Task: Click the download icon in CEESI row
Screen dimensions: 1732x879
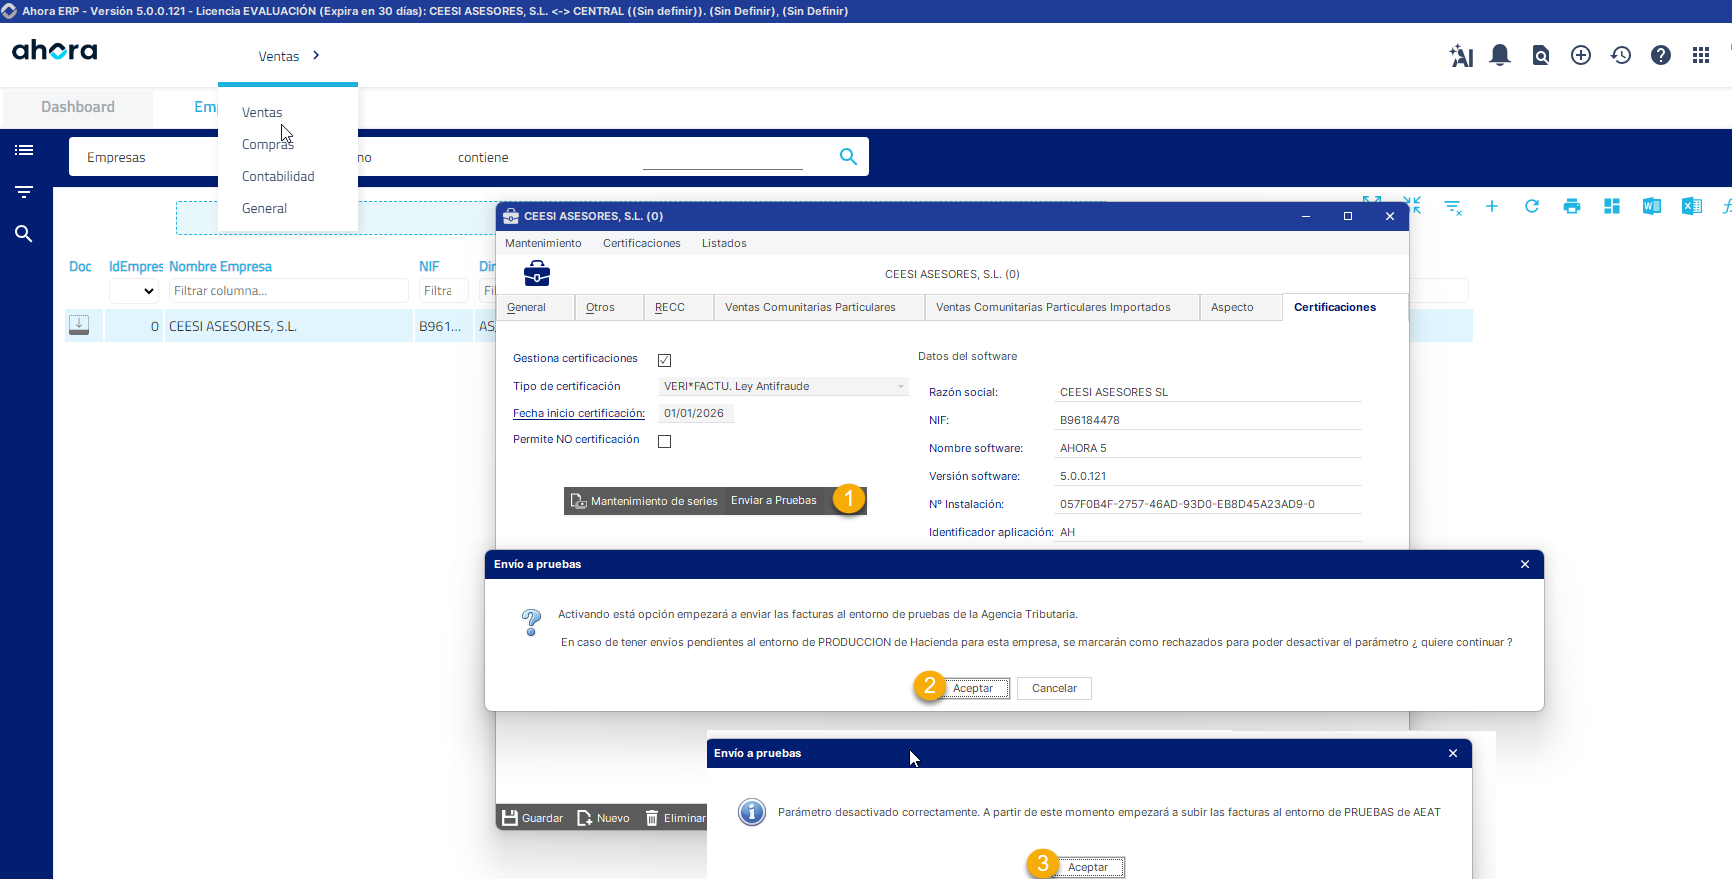Action: point(79,325)
